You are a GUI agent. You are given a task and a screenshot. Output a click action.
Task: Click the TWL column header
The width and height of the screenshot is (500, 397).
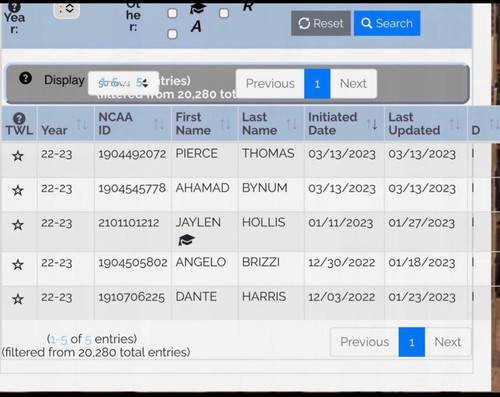coord(19,124)
